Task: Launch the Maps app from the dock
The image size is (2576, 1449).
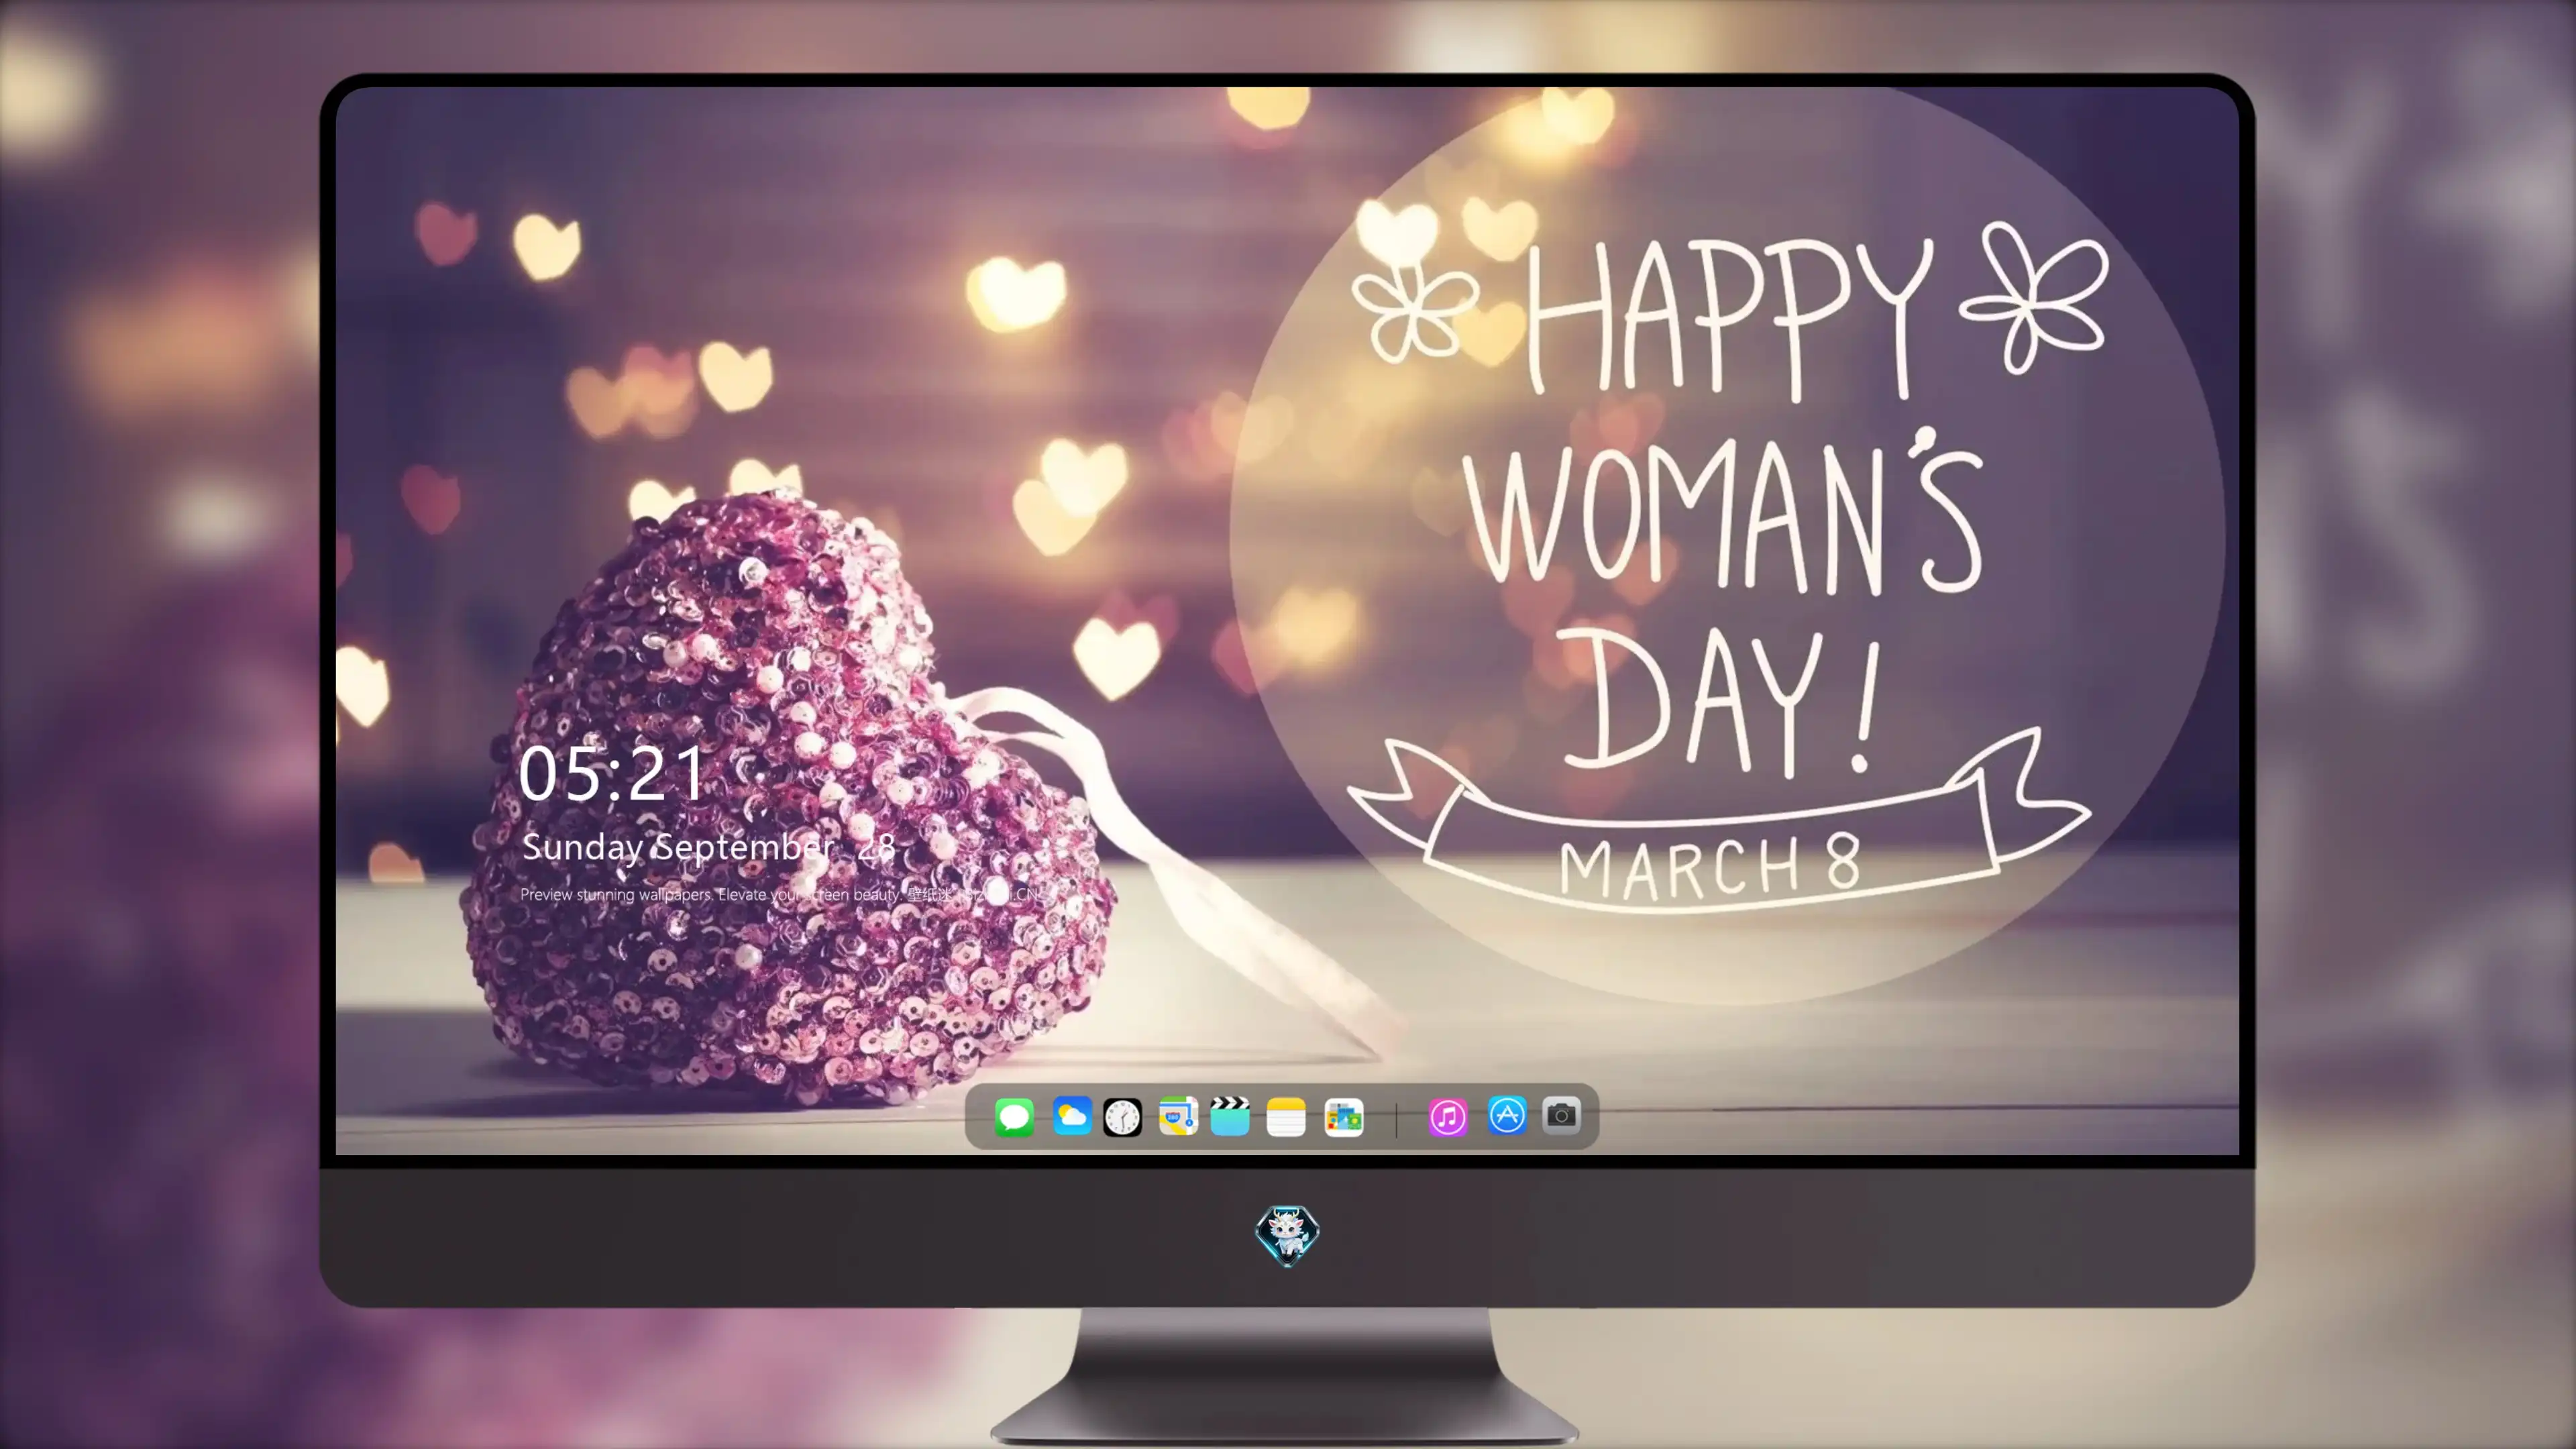Action: (1178, 1116)
